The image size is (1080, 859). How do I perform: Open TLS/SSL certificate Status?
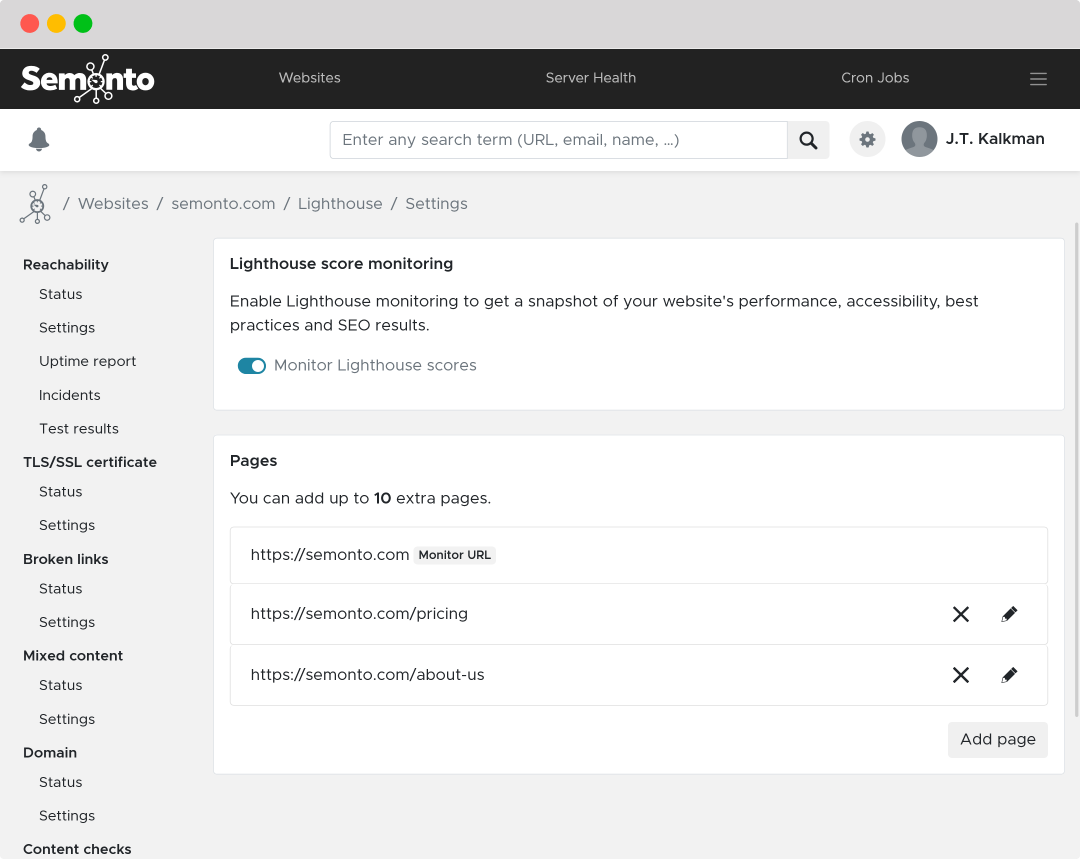pos(61,492)
